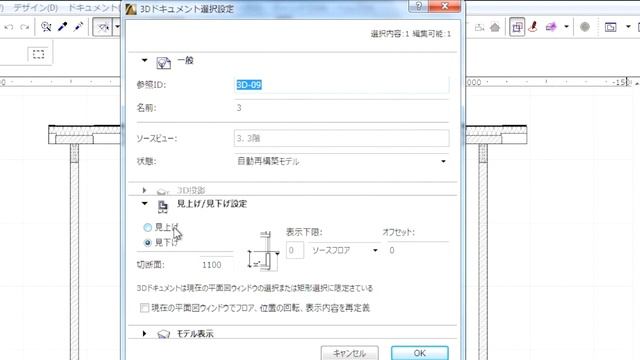The height and width of the screenshot is (360, 640).
Task: Pick up parameters with the eyedropper tool
Action: [62, 27]
